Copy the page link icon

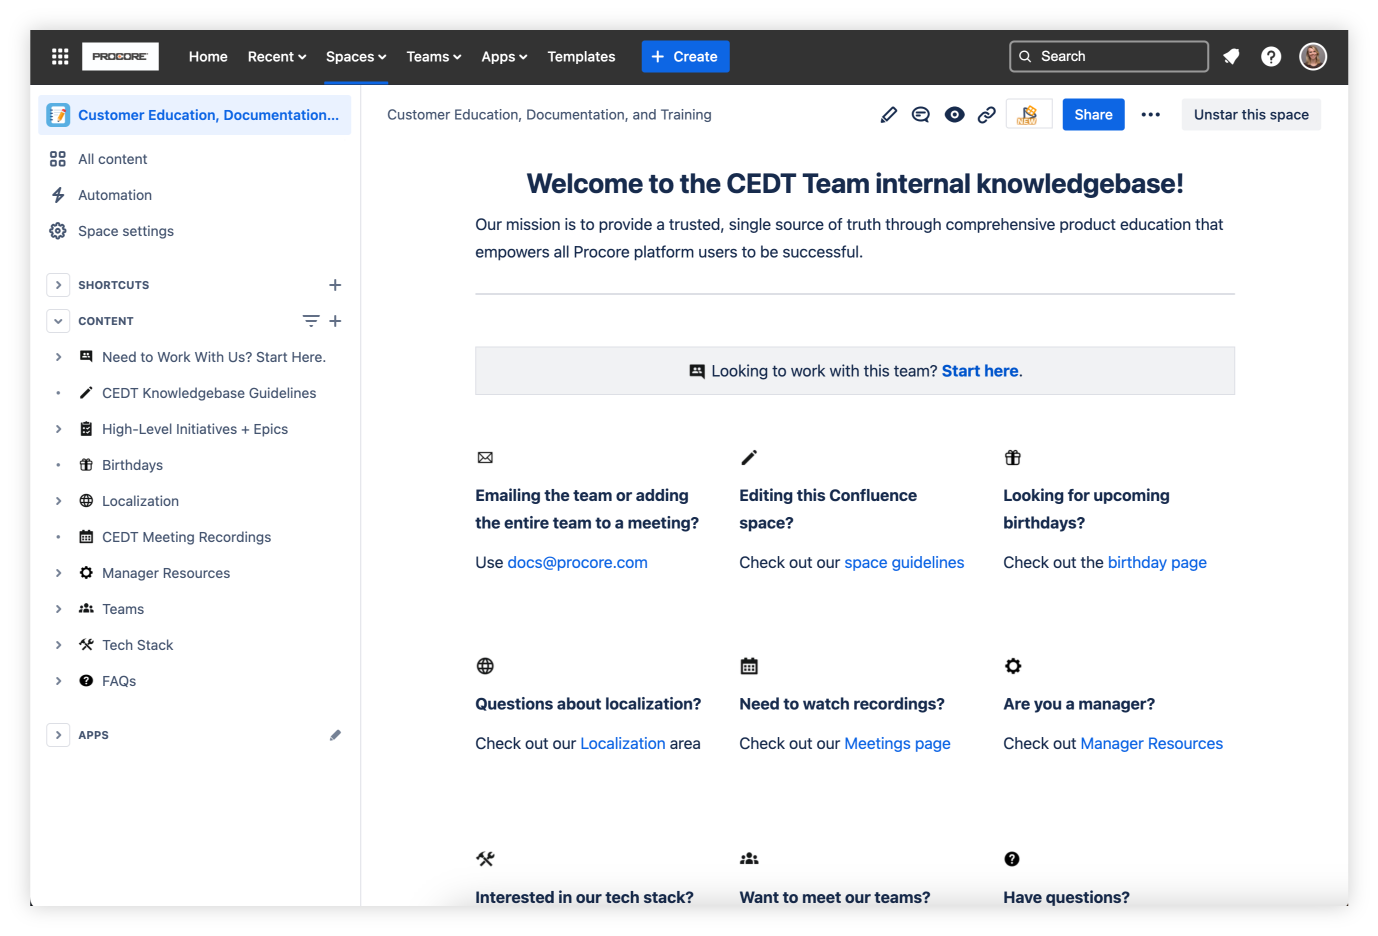click(987, 115)
